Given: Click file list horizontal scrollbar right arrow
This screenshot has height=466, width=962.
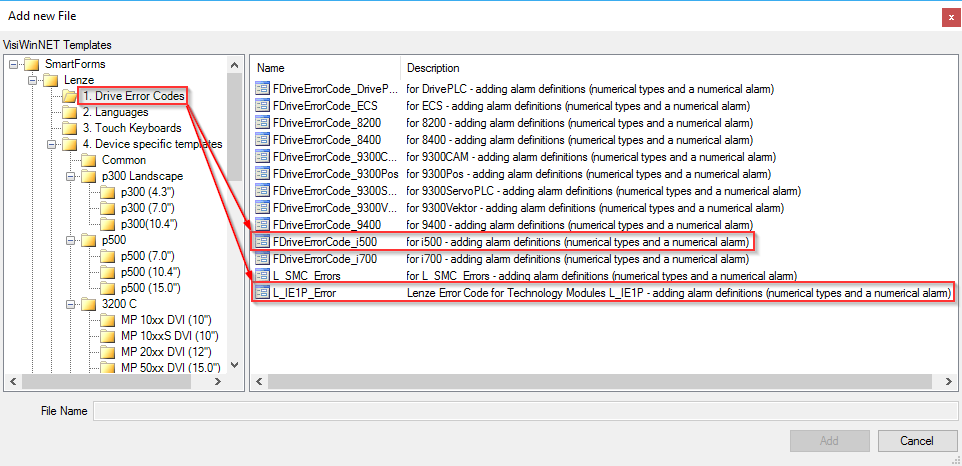Looking at the screenshot, I should (950, 381).
